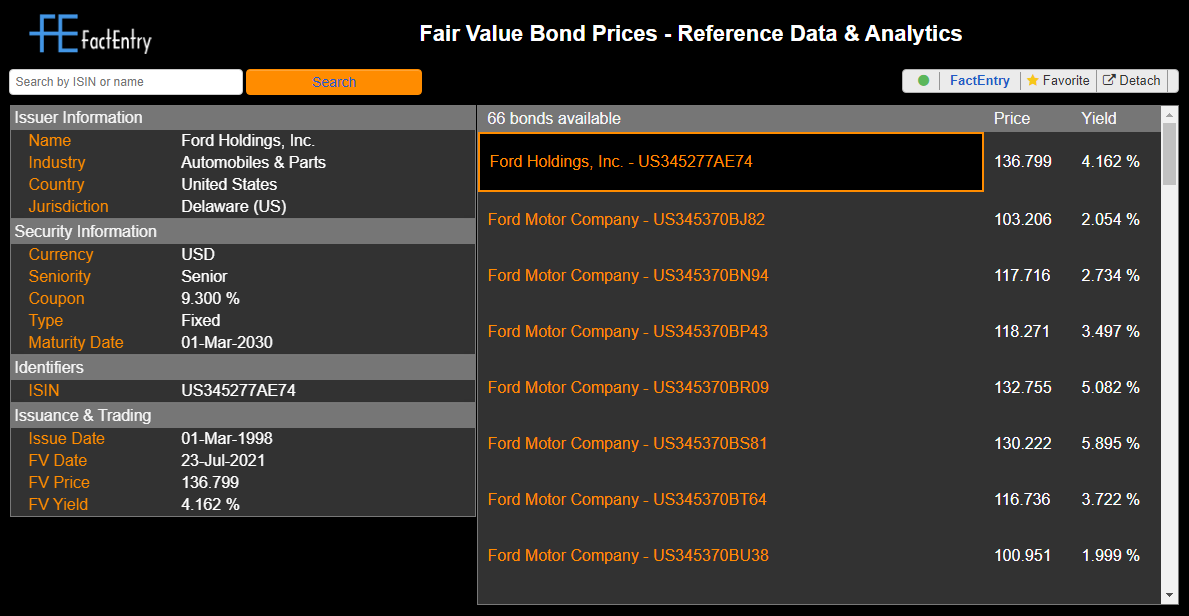This screenshot has width=1189, height=616.
Task: Click the 'Coupon' field label
Action: pyautogui.click(x=57, y=298)
